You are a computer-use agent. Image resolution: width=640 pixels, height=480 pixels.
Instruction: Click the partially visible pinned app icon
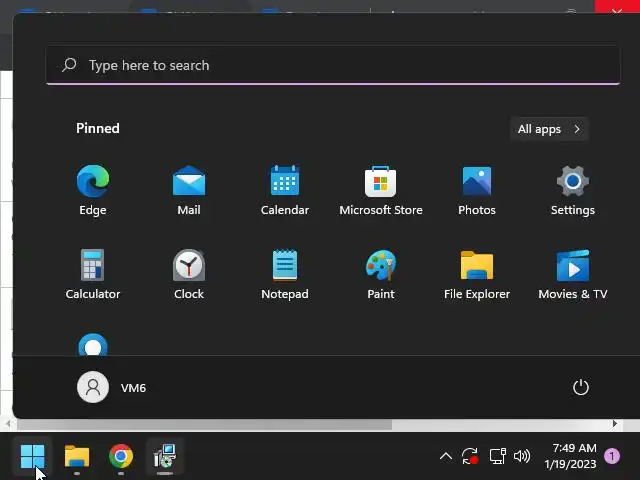(x=93, y=344)
